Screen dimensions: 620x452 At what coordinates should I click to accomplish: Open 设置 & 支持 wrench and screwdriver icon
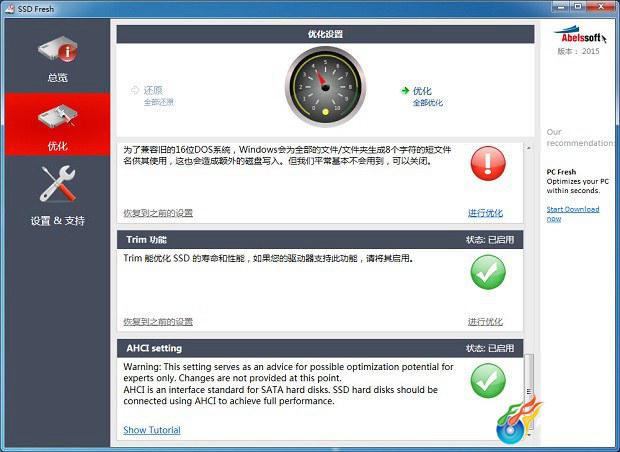click(x=58, y=184)
